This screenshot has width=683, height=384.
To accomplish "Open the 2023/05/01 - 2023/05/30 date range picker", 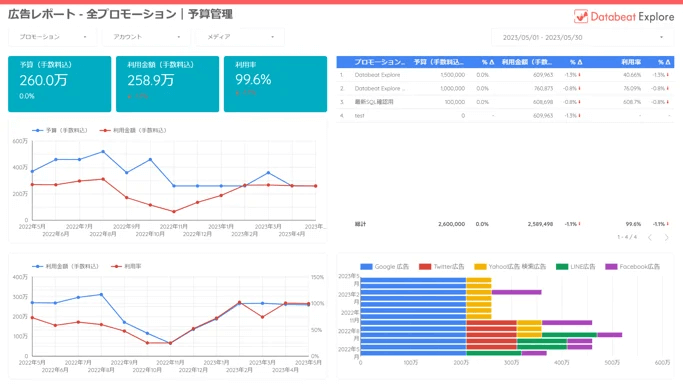I will coord(582,37).
